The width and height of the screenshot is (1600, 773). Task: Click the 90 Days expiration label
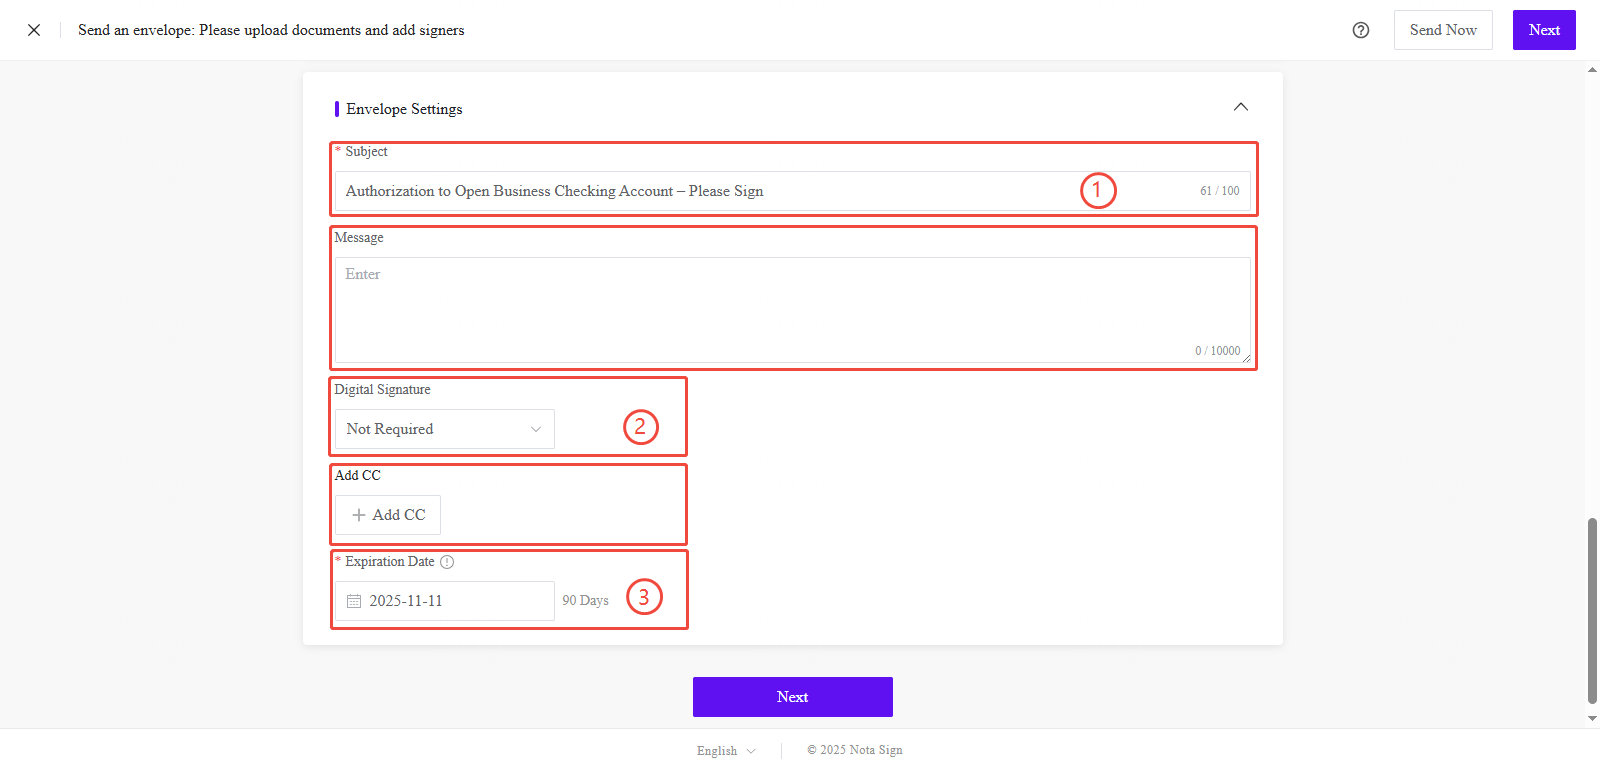(585, 601)
